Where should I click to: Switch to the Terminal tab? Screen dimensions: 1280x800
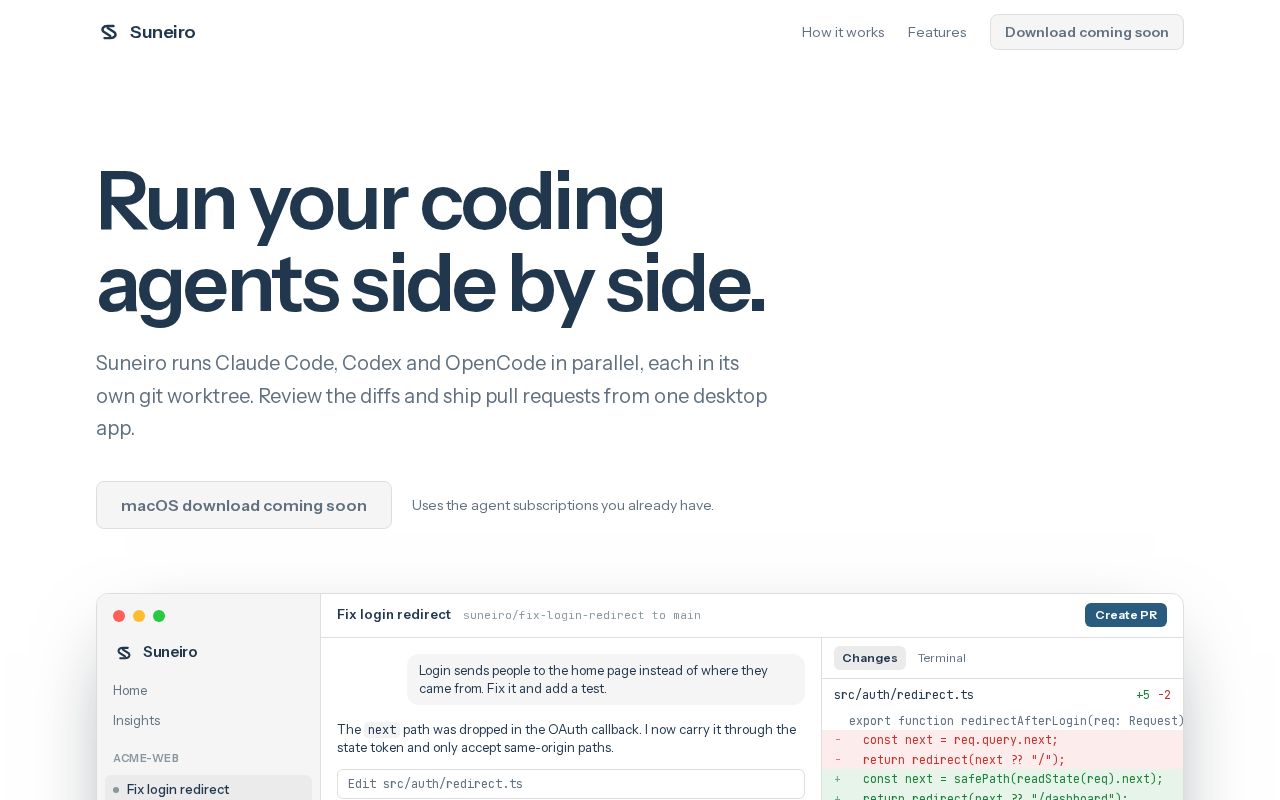(x=942, y=658)
